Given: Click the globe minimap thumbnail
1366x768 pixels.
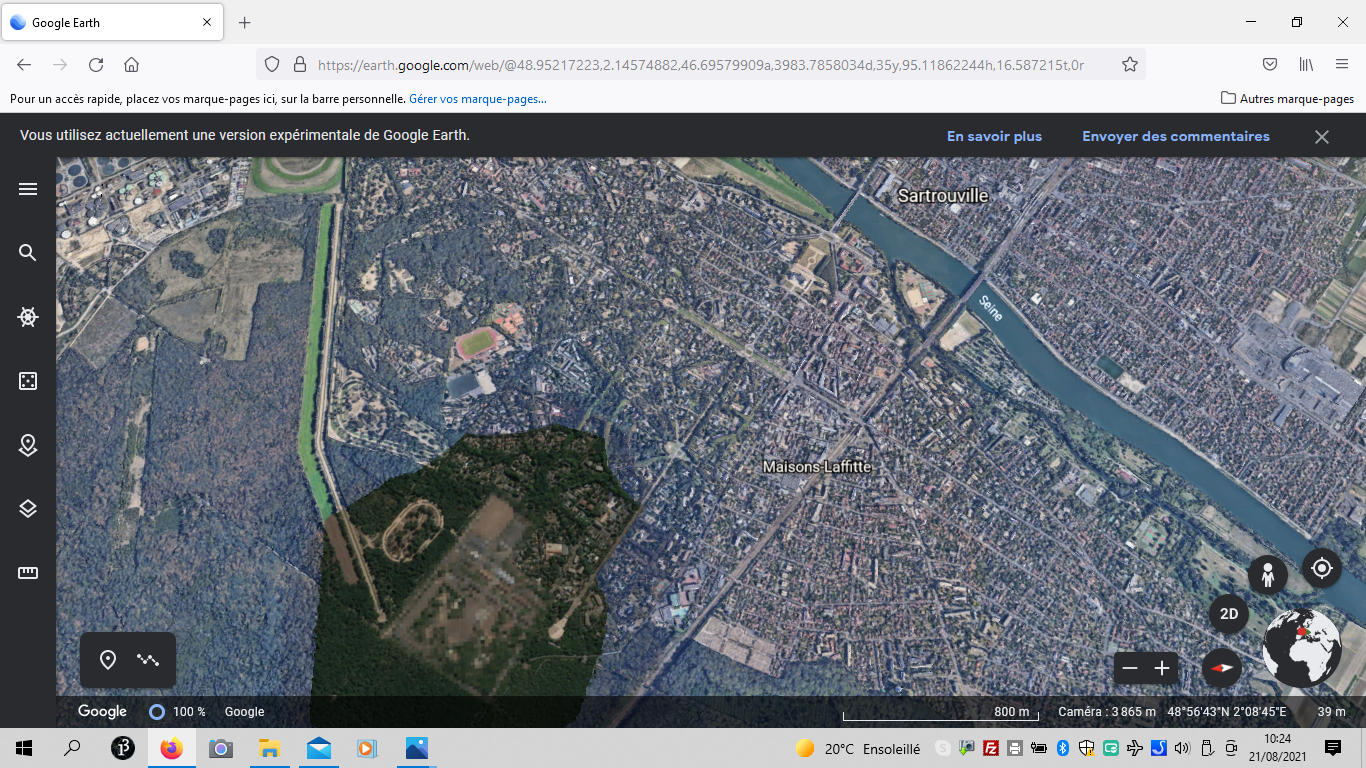Looking at the screenshot, I should click(x=1301, y=647).
